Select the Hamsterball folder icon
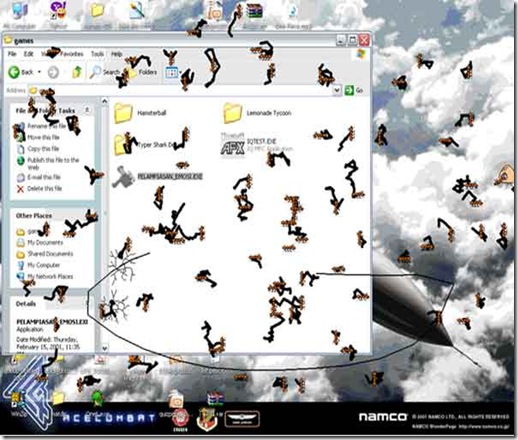This screenshot has height=440, width=518. (123, 113)
